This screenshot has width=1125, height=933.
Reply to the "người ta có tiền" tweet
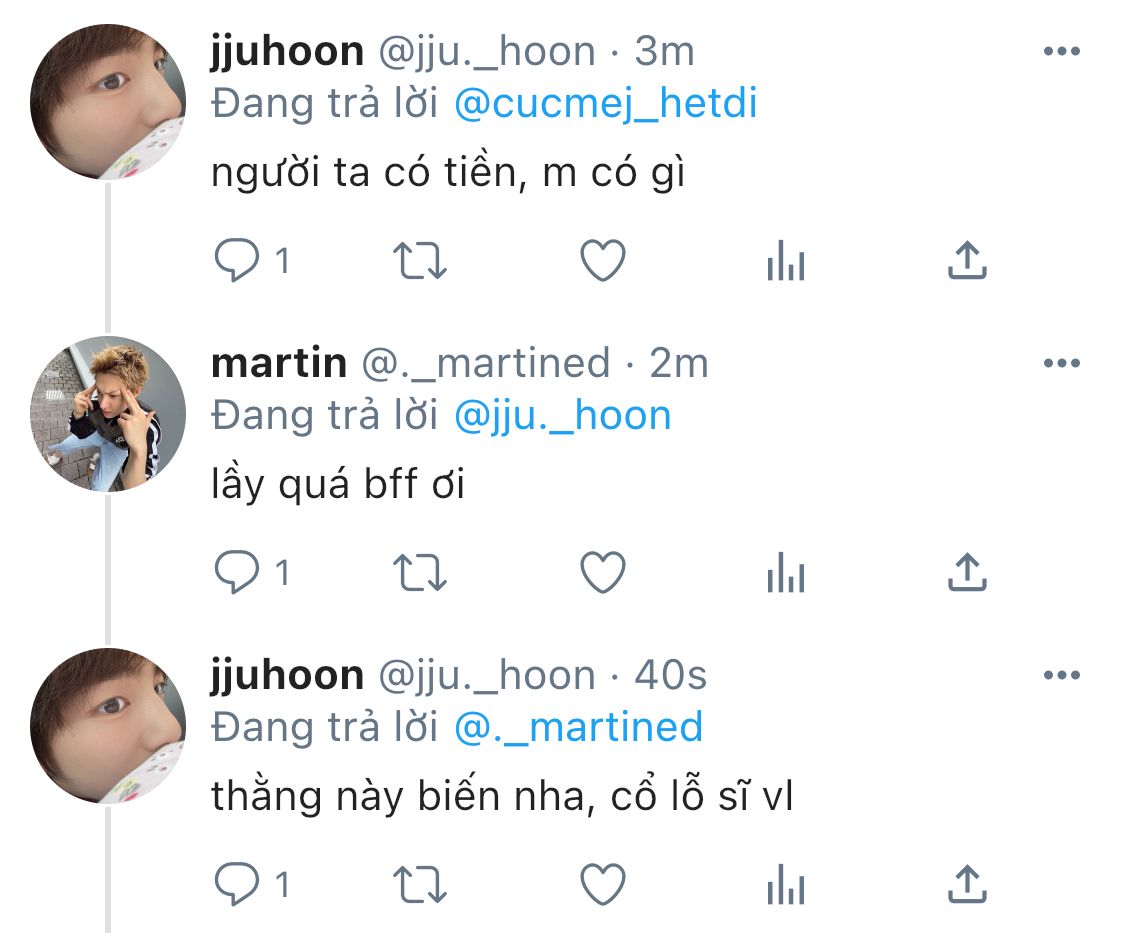point(237,262)
